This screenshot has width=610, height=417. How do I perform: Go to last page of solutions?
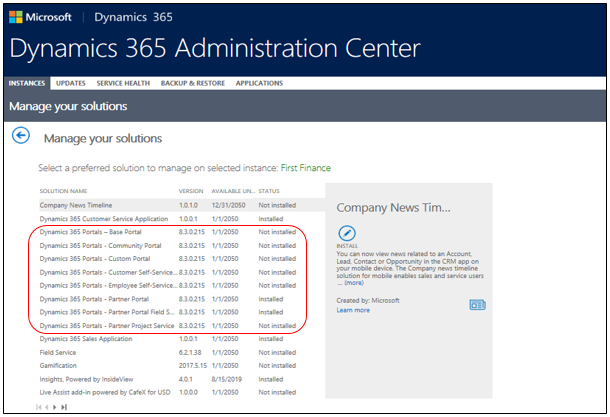point(64,407)
